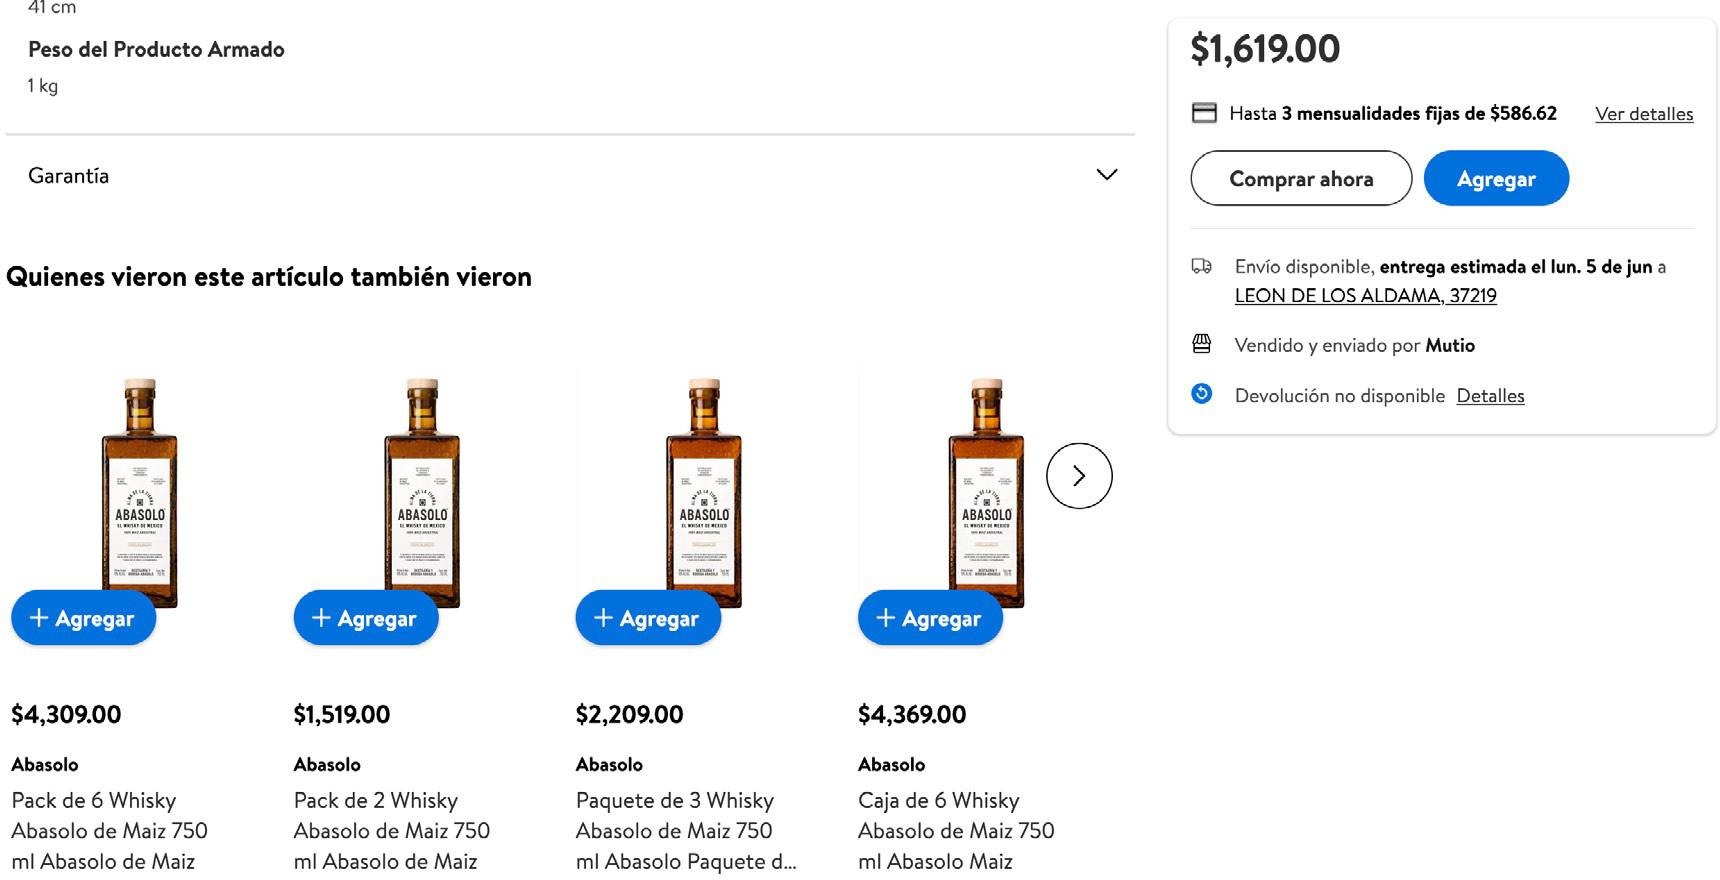The width and height of the screenshot is (1720, 880).
Task: Click the credit card installments icon
Action: (x=1204, y=113)
